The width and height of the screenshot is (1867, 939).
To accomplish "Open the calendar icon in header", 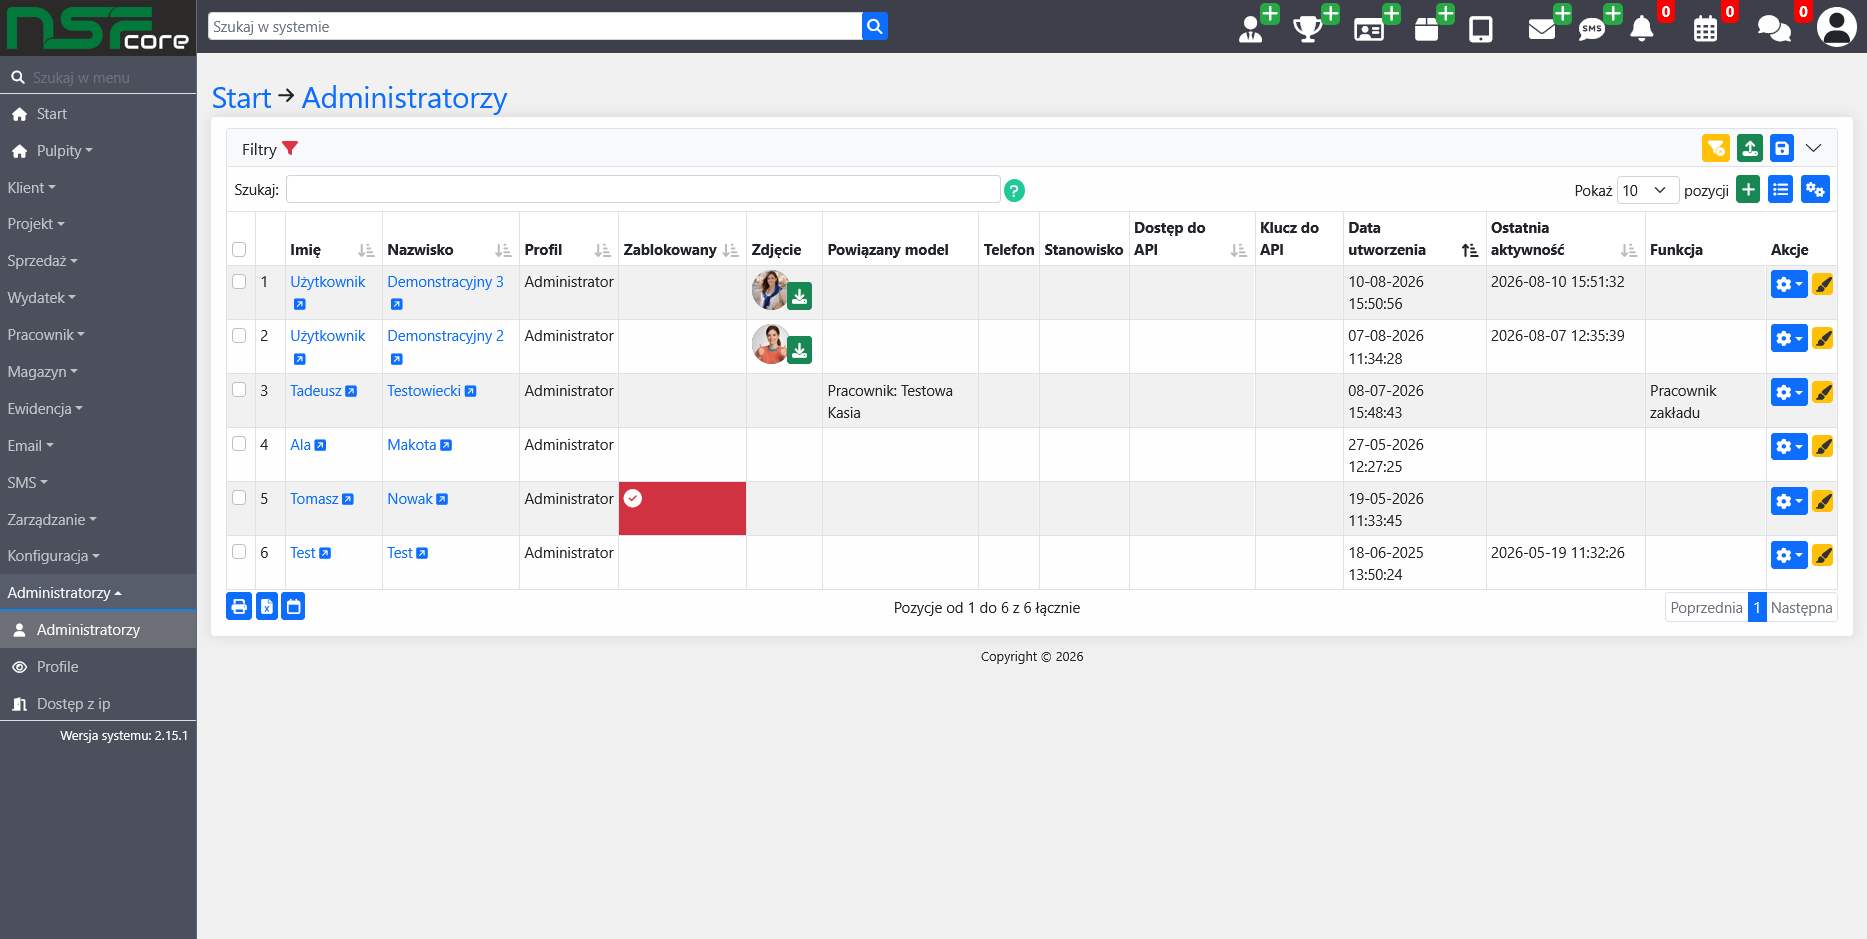I will pos(1706,29).
